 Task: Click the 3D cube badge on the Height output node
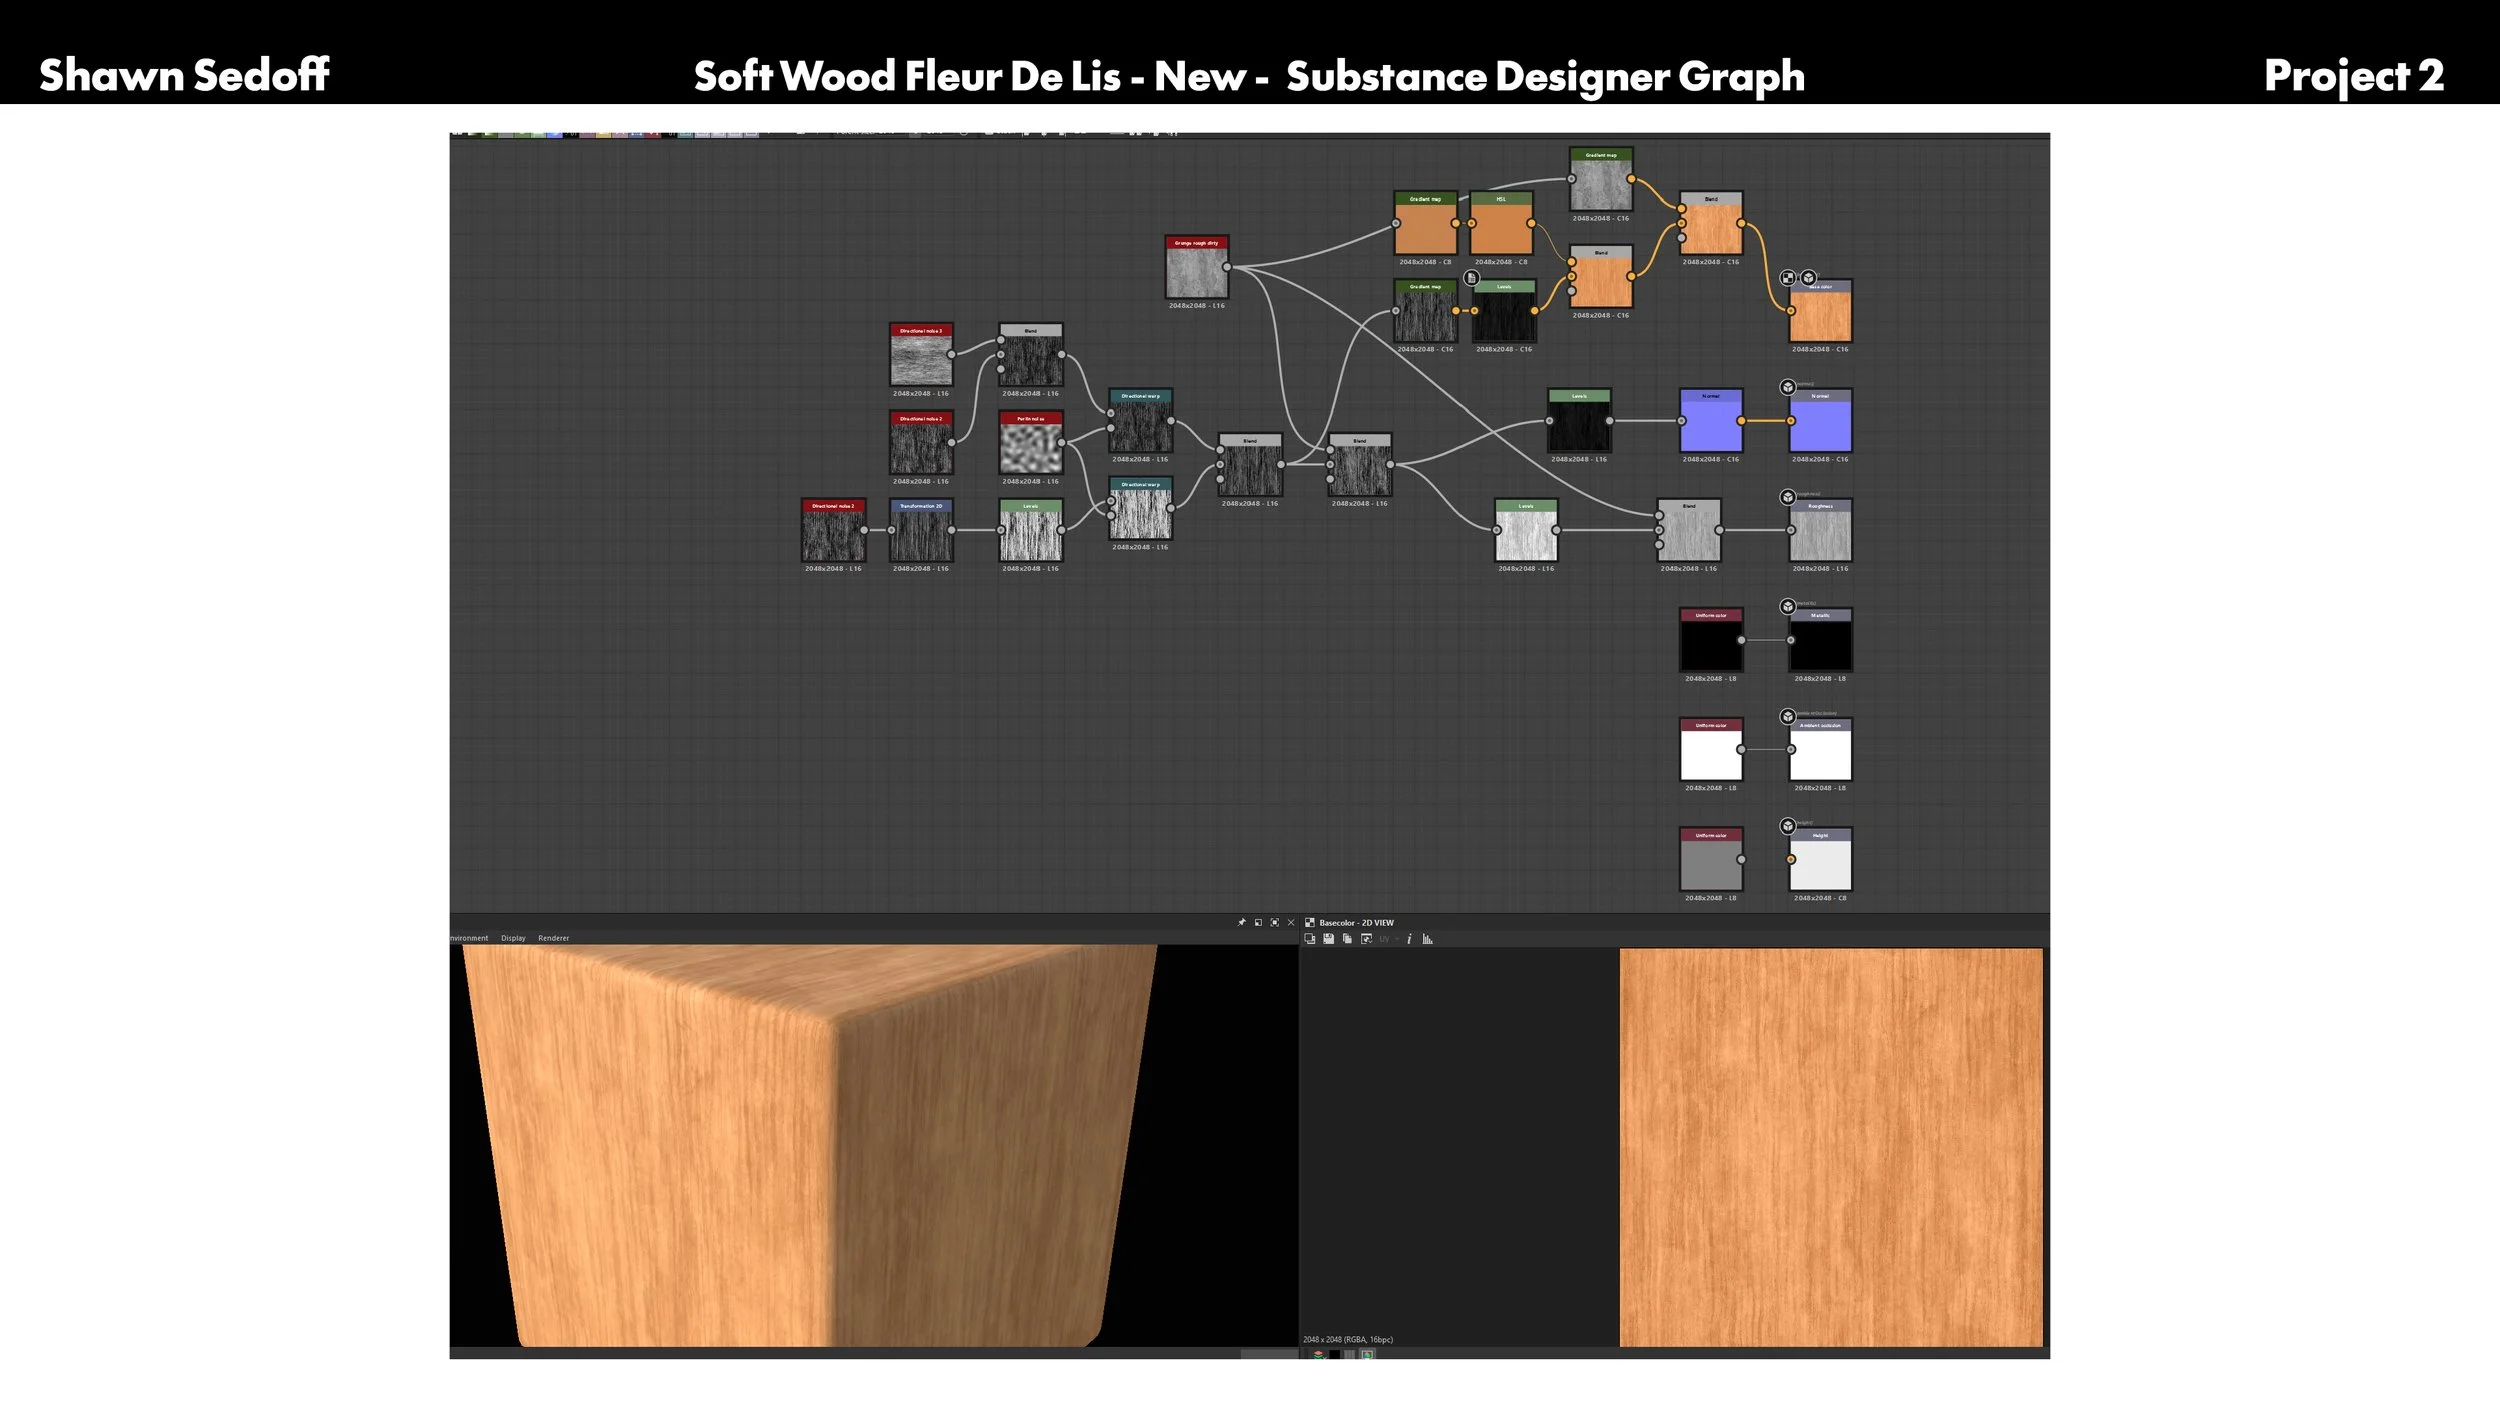(1788, 826)
